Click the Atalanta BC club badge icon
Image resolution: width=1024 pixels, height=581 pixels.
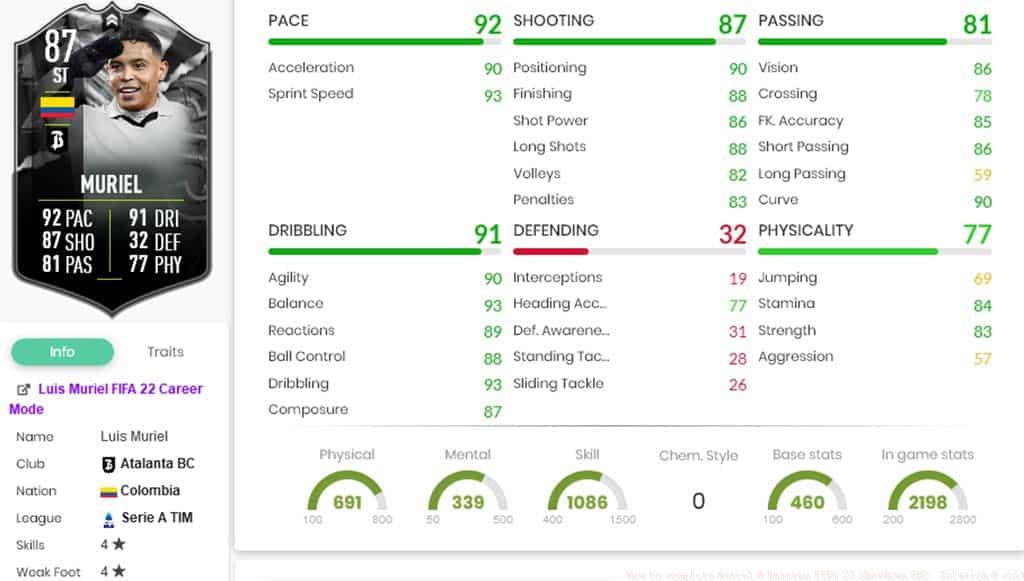click(109, 464)
